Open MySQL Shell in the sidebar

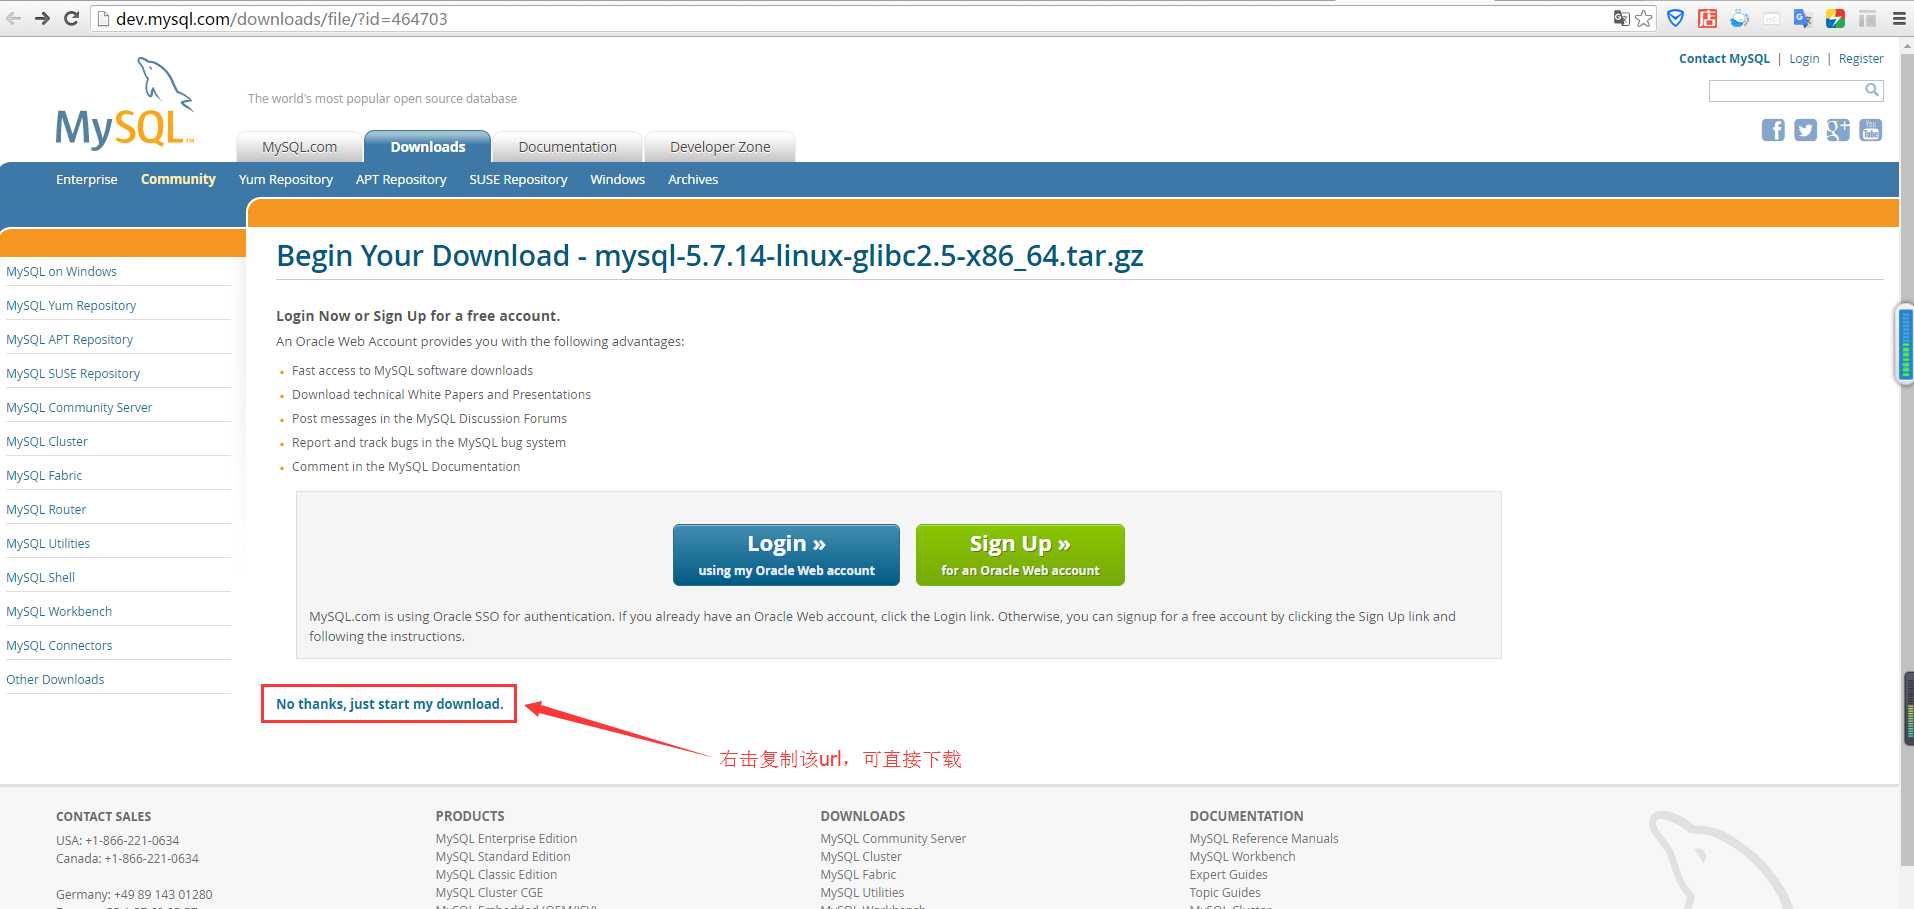(x=40, y=578)
